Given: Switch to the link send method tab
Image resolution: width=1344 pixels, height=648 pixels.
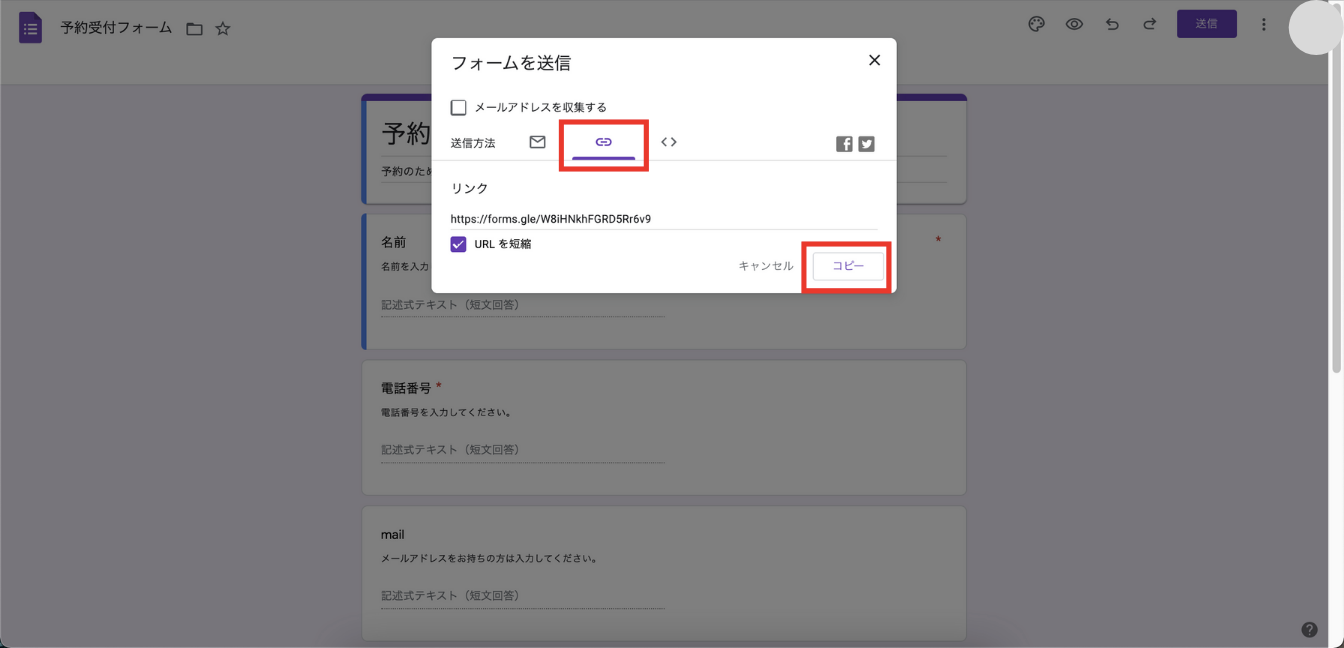Looking at the screenshot, I should click(603, 142).
